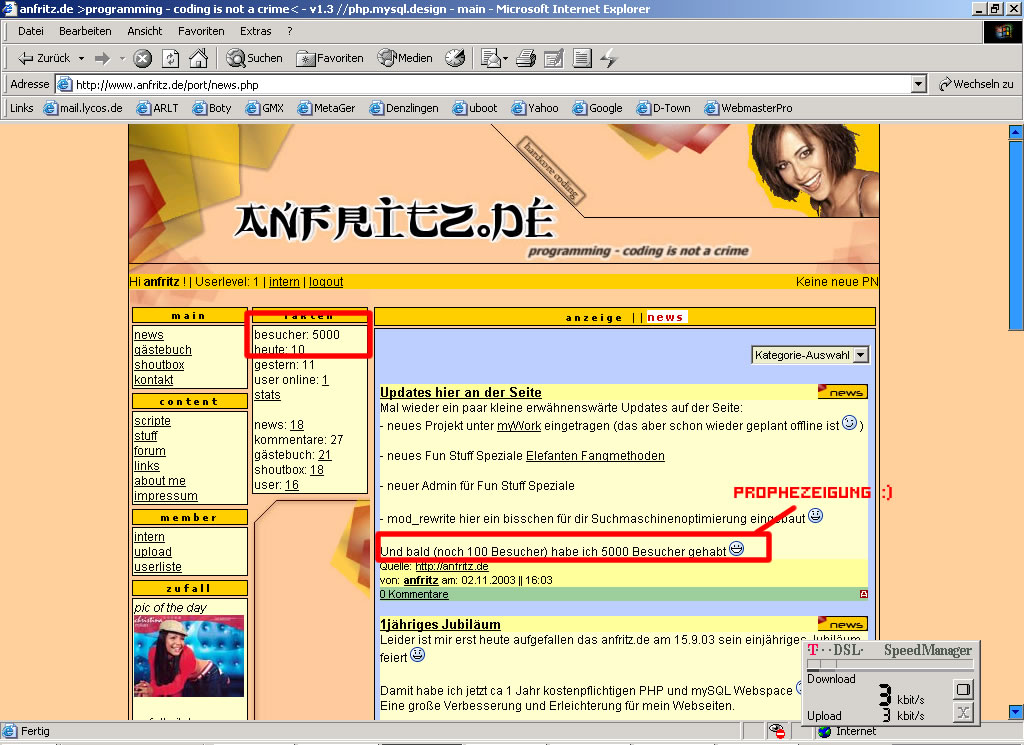1024x745 pixels.
Task: Open the Extras menu
Action: click(255, 31)
